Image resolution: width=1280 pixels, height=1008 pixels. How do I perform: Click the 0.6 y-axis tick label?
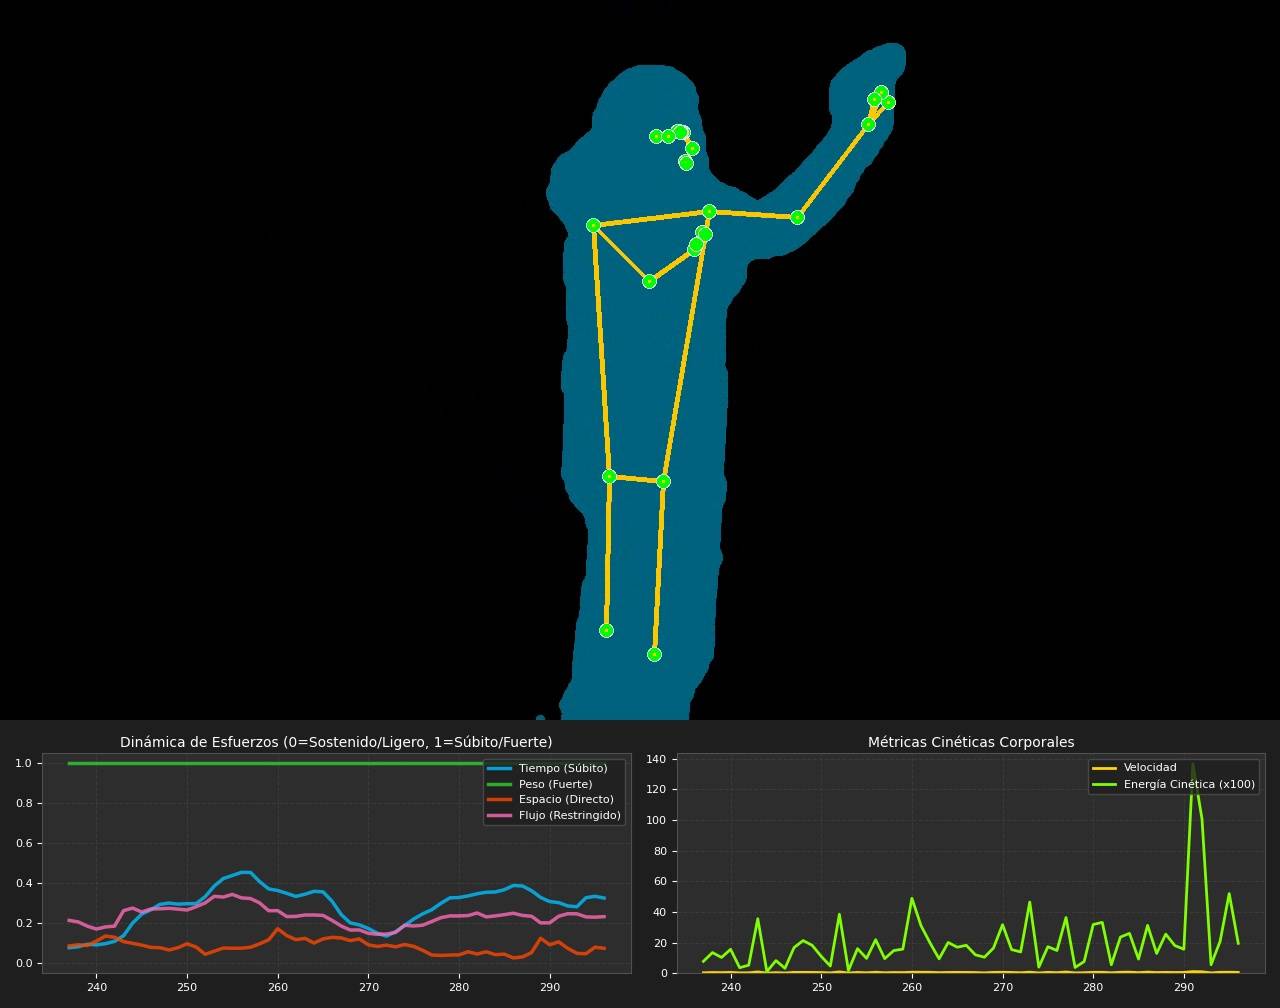[24, 843]
